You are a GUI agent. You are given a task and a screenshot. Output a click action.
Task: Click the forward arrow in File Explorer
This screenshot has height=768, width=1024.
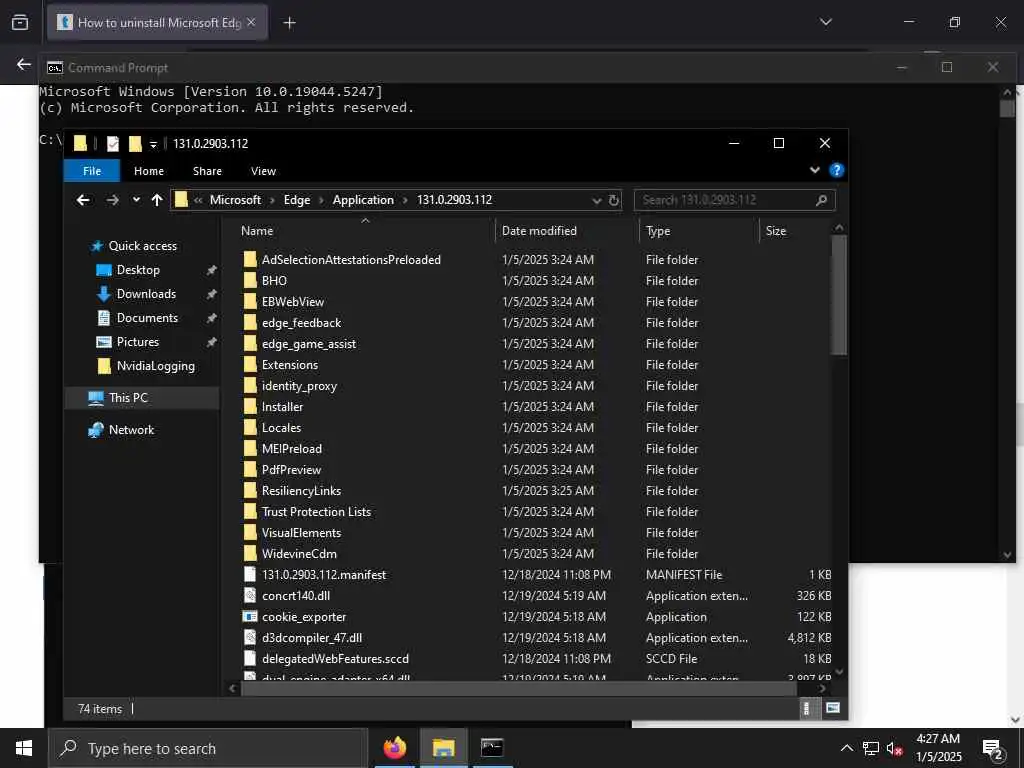(x=112, y=200)
